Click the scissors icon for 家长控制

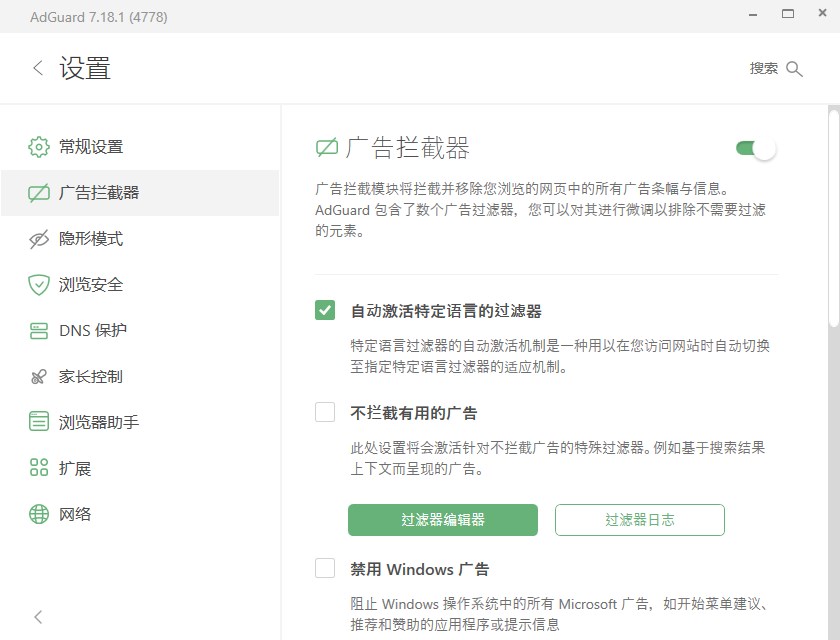click(39, 377)
